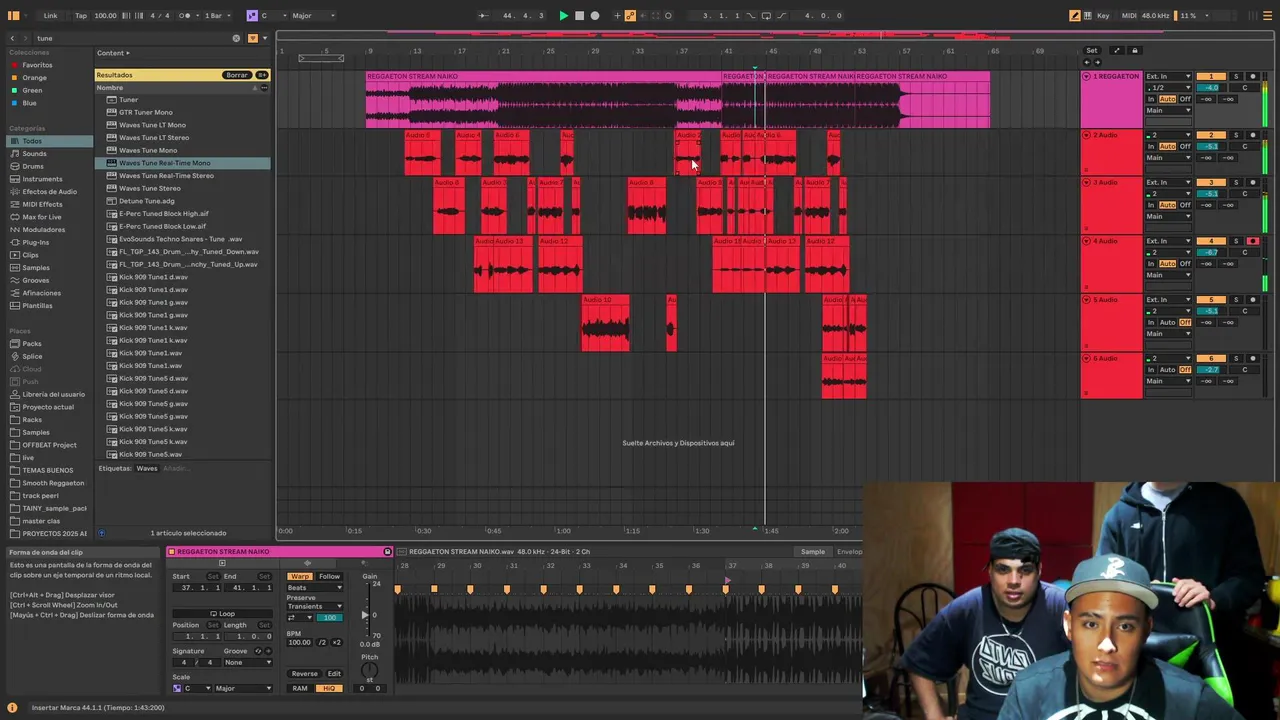Screen dimensions: 1280x720
Task: Open the Groove None dropdown
Action: coord(247,662)
